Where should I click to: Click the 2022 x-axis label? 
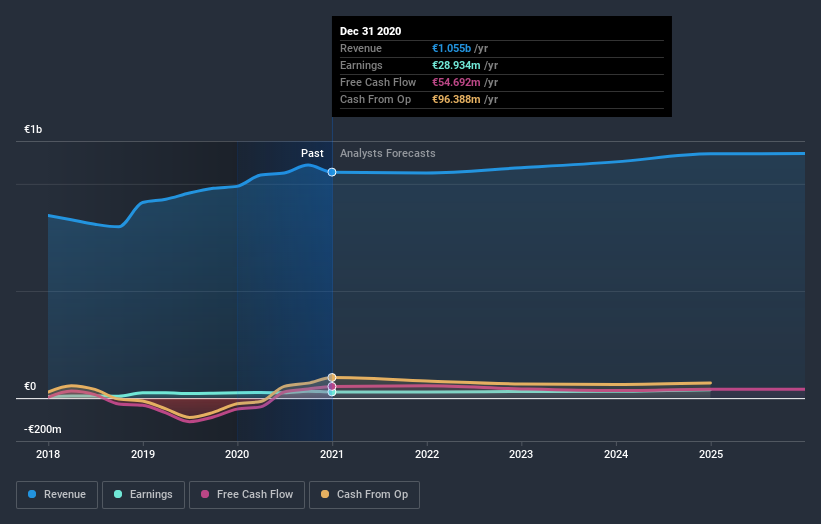[x=427, y=454]
